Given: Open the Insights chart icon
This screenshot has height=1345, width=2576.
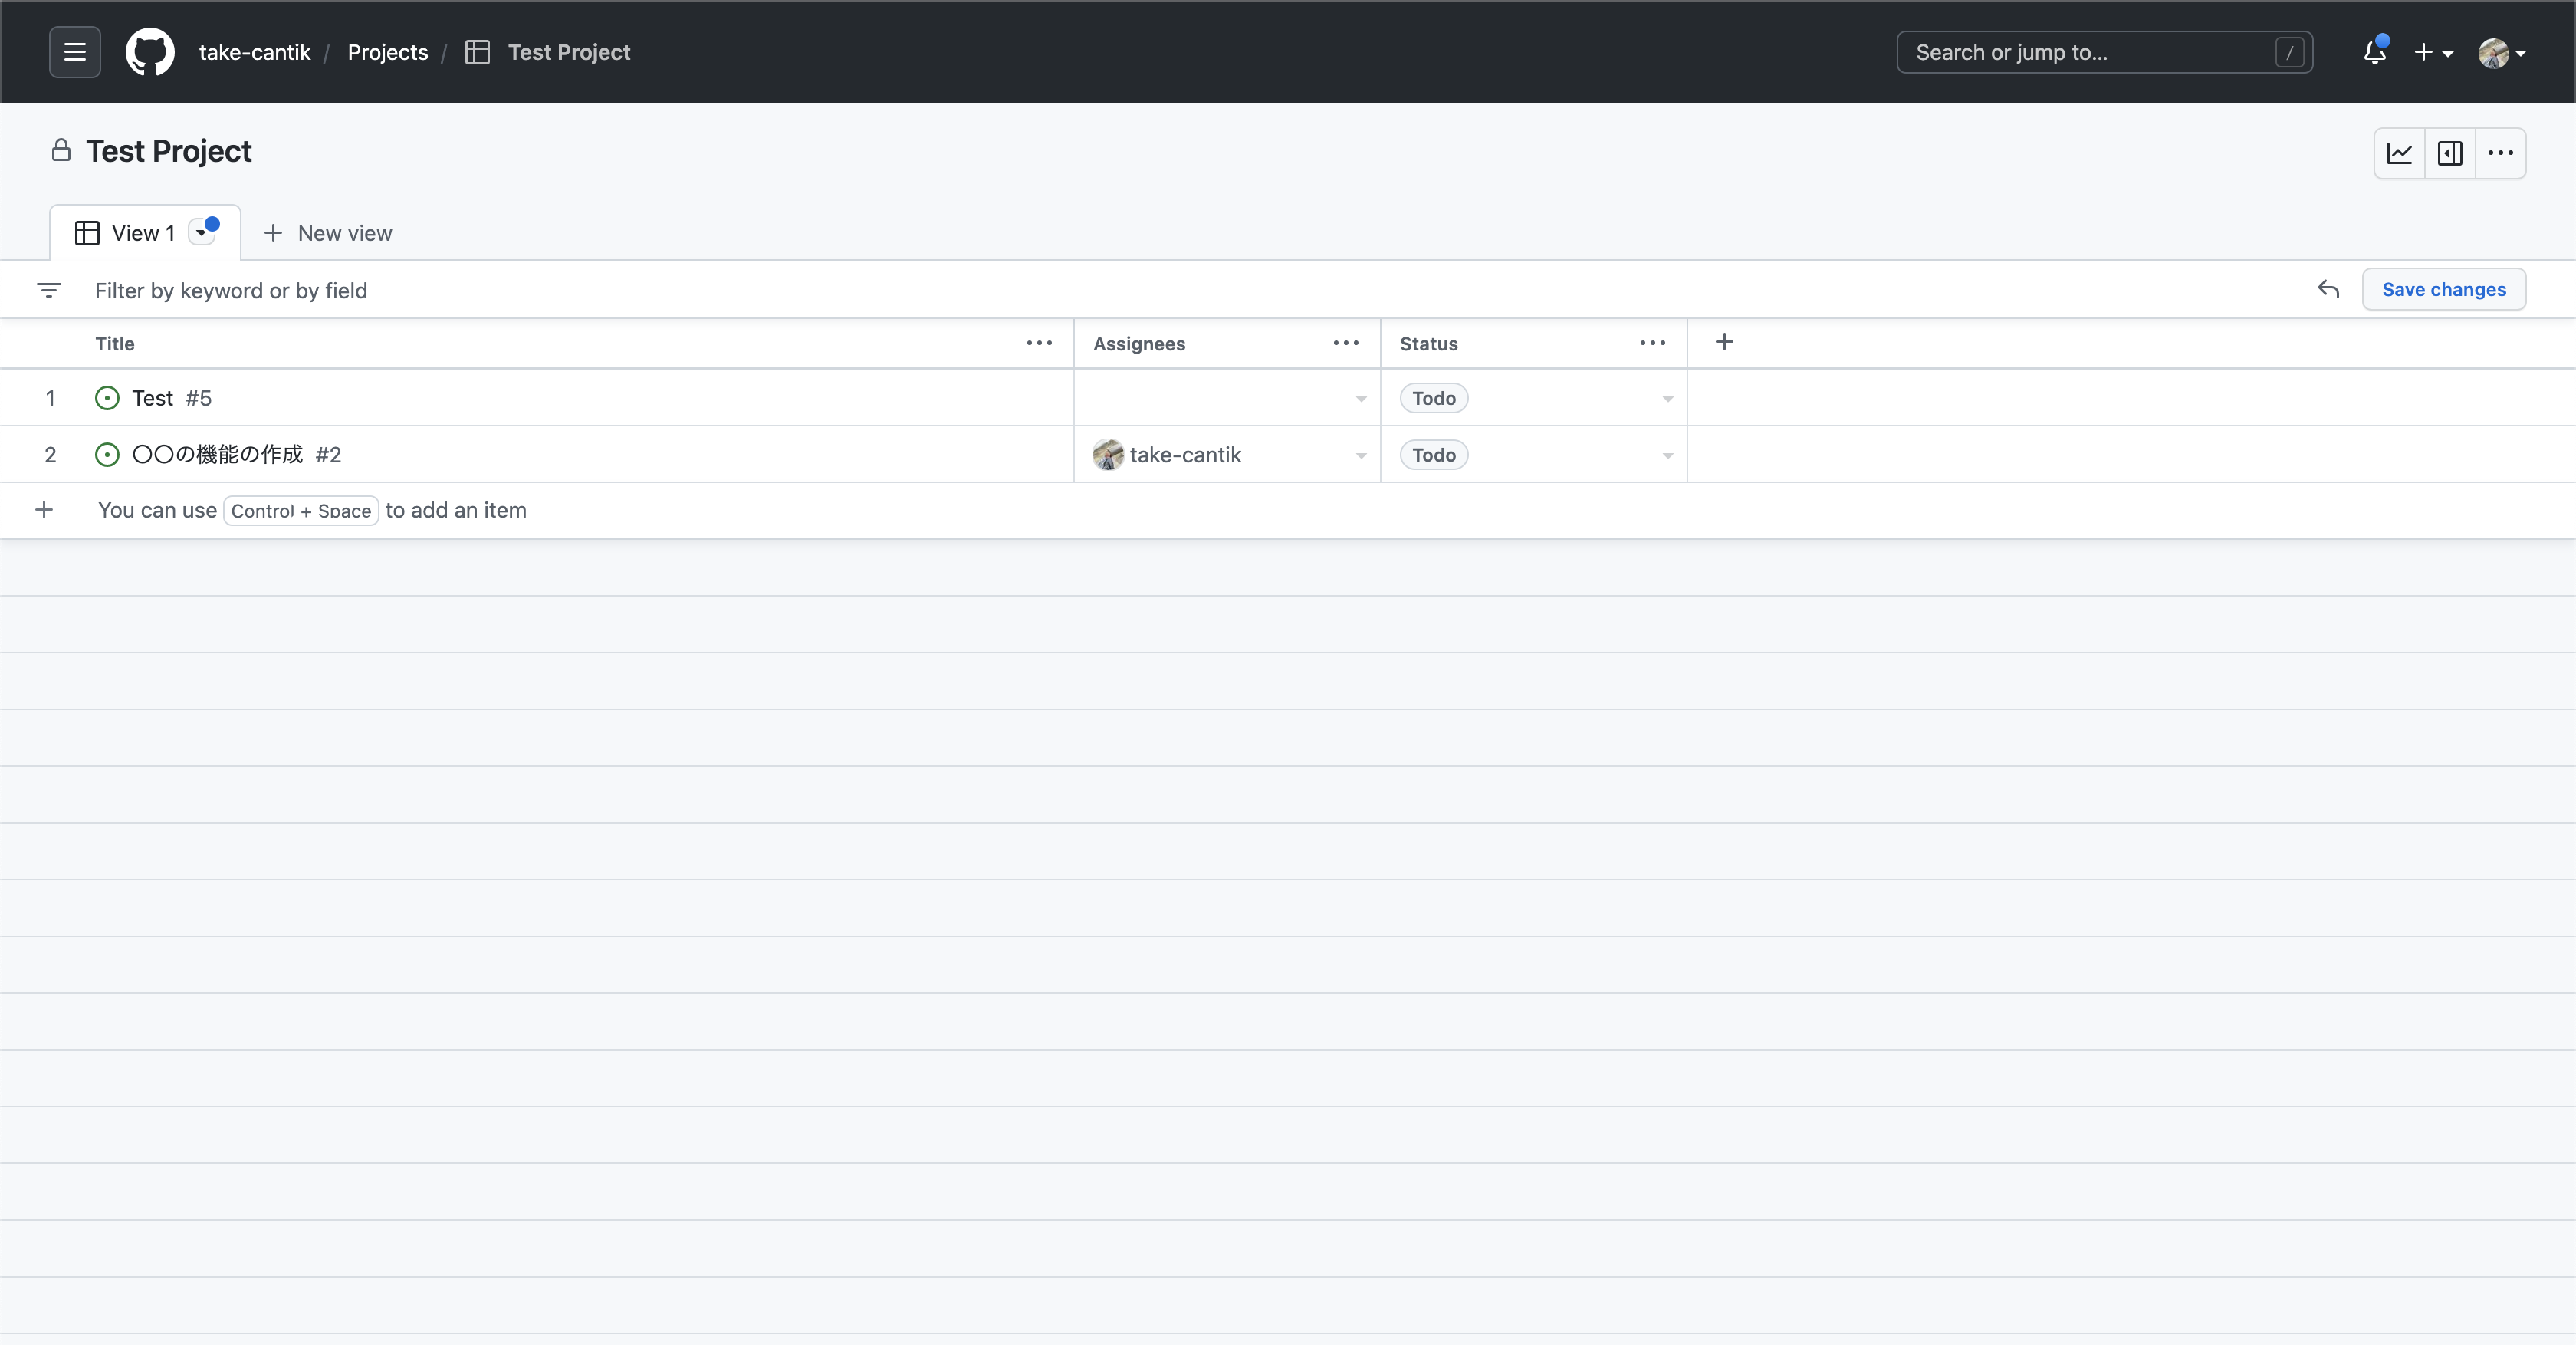Looking at the screenshot, I should click(2399, 153).
